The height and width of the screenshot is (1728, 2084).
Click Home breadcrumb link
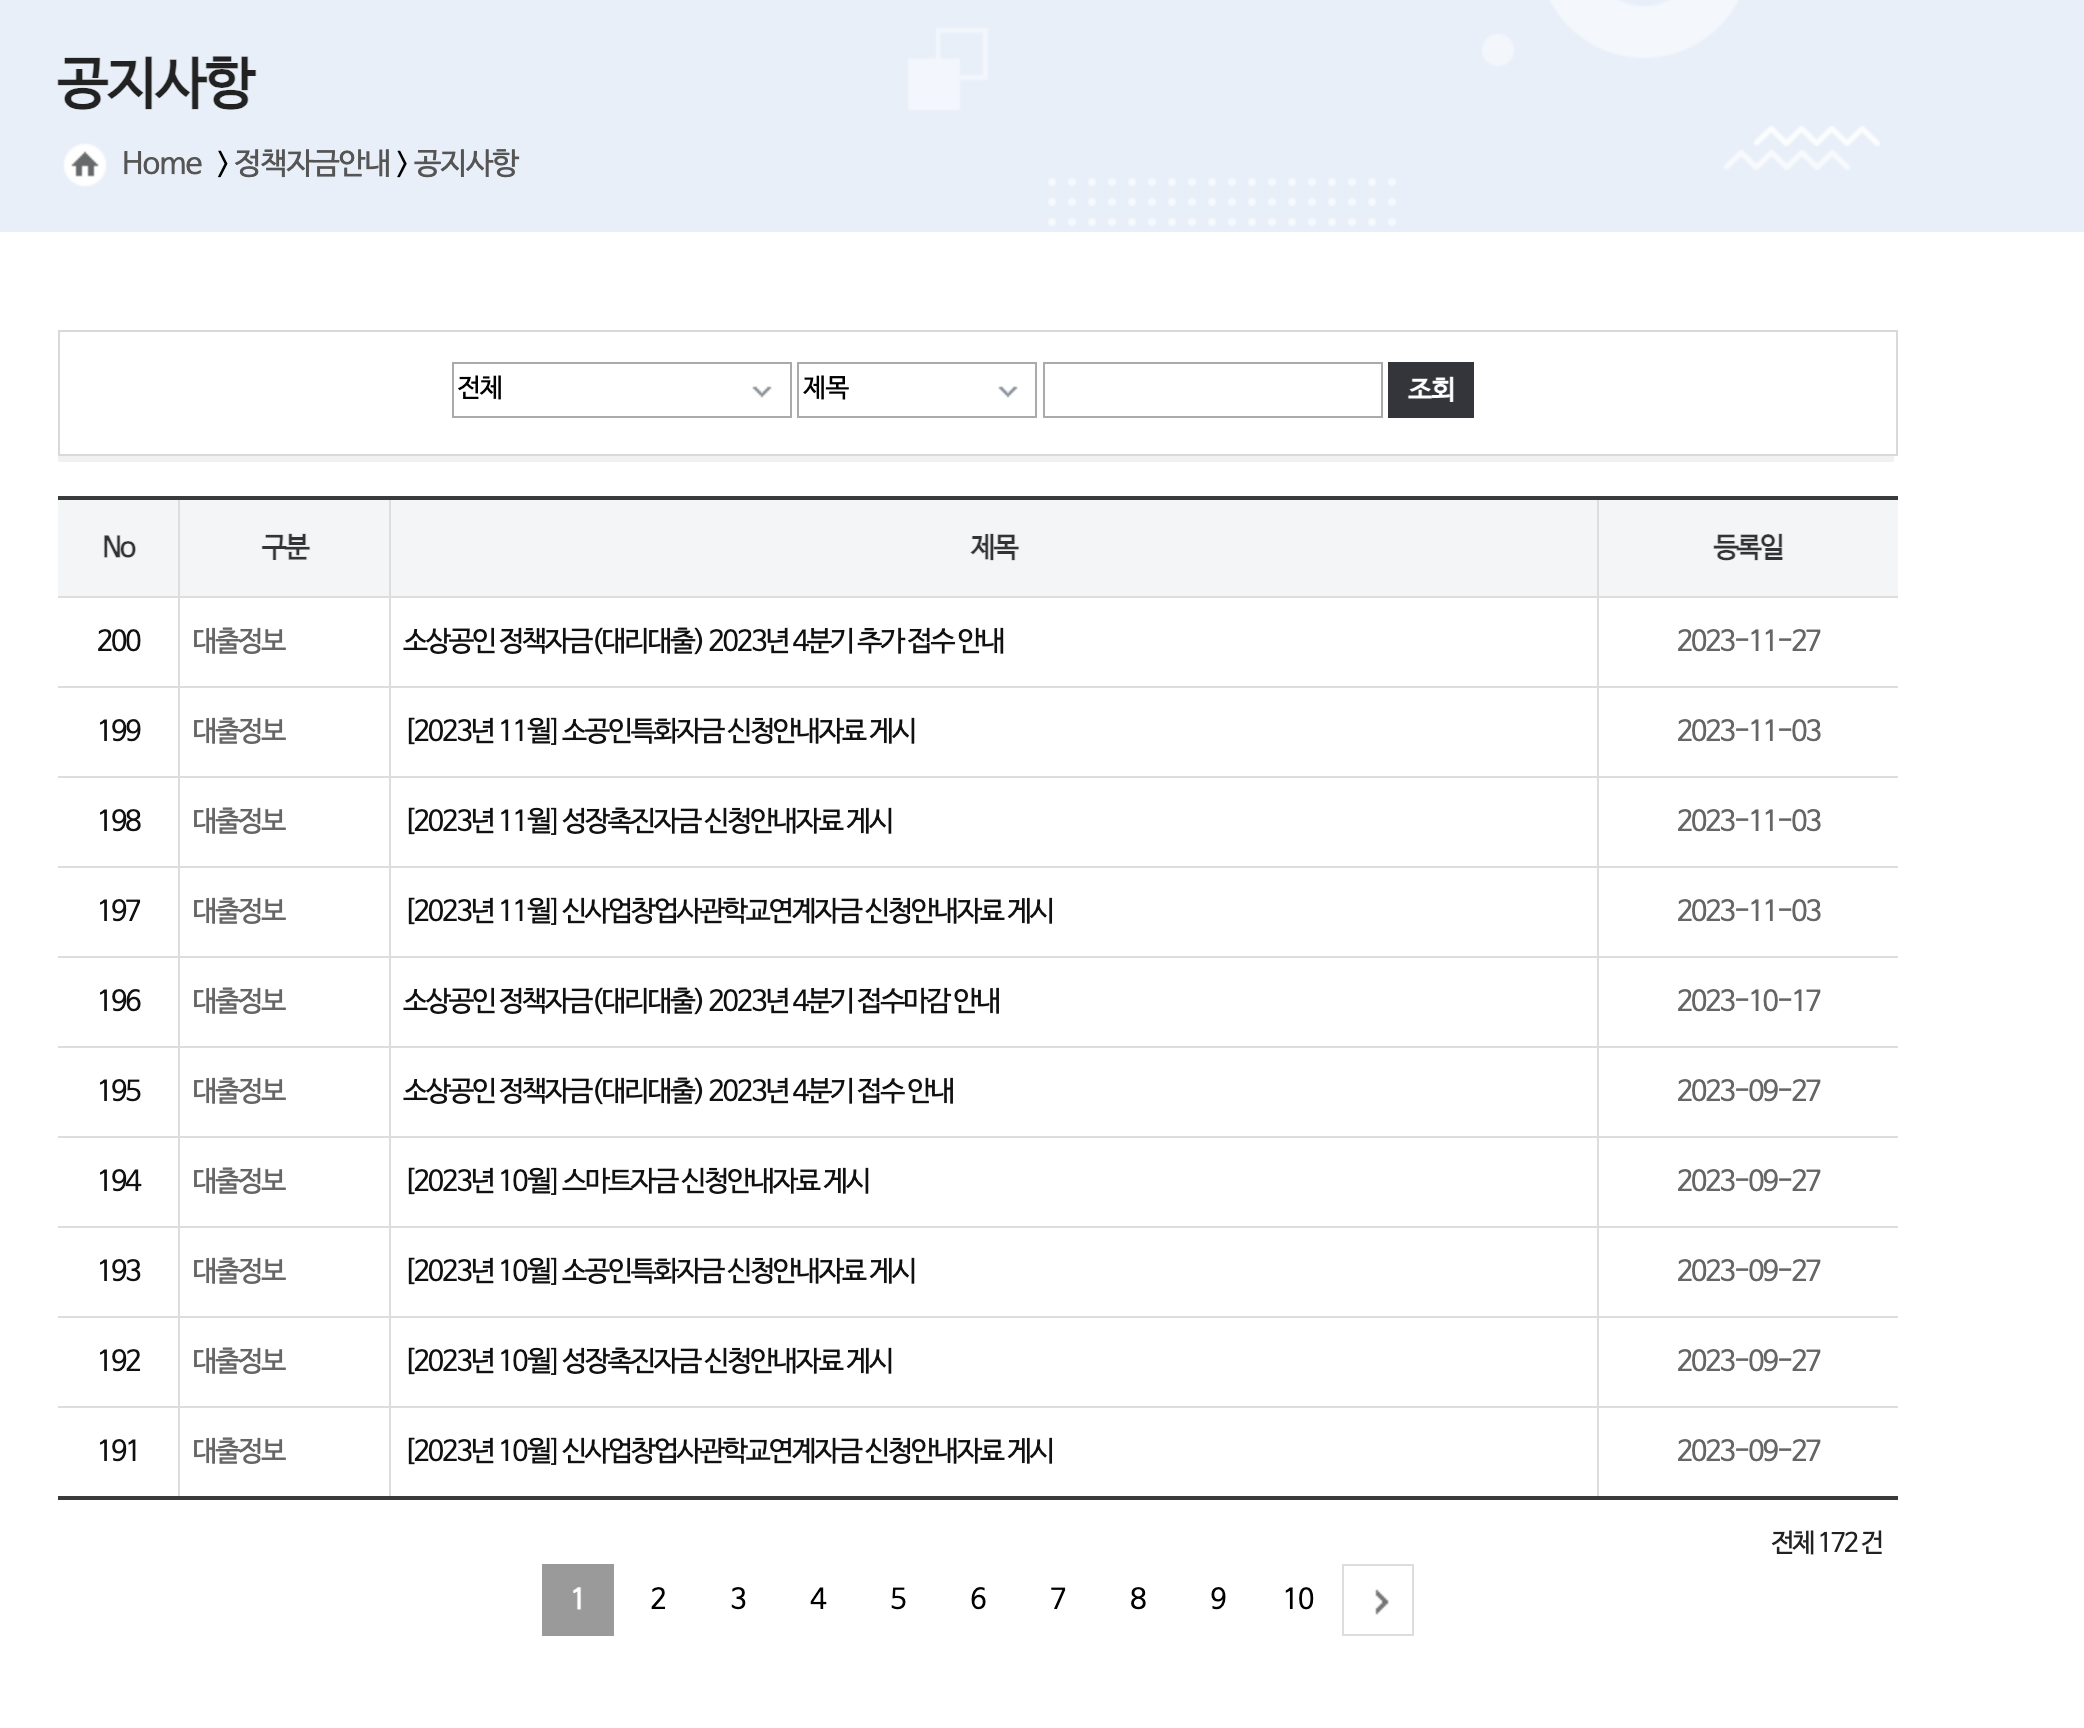[x=161, y=164]
